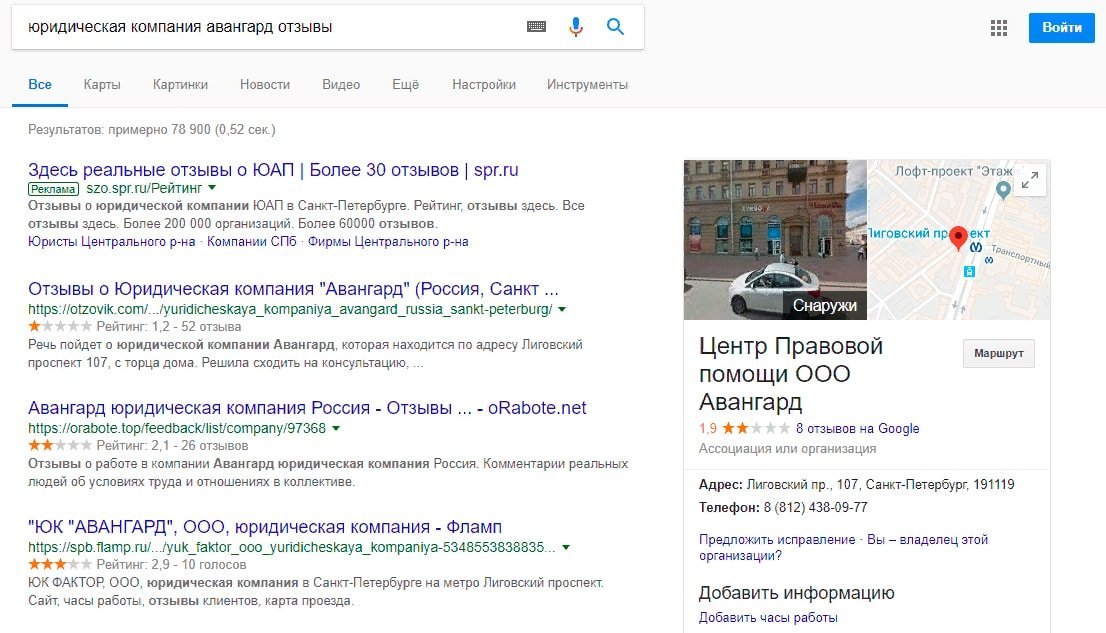Click the spb.flamp.ru green URL text
1106x633 pixels.
(x=291, y=547)
